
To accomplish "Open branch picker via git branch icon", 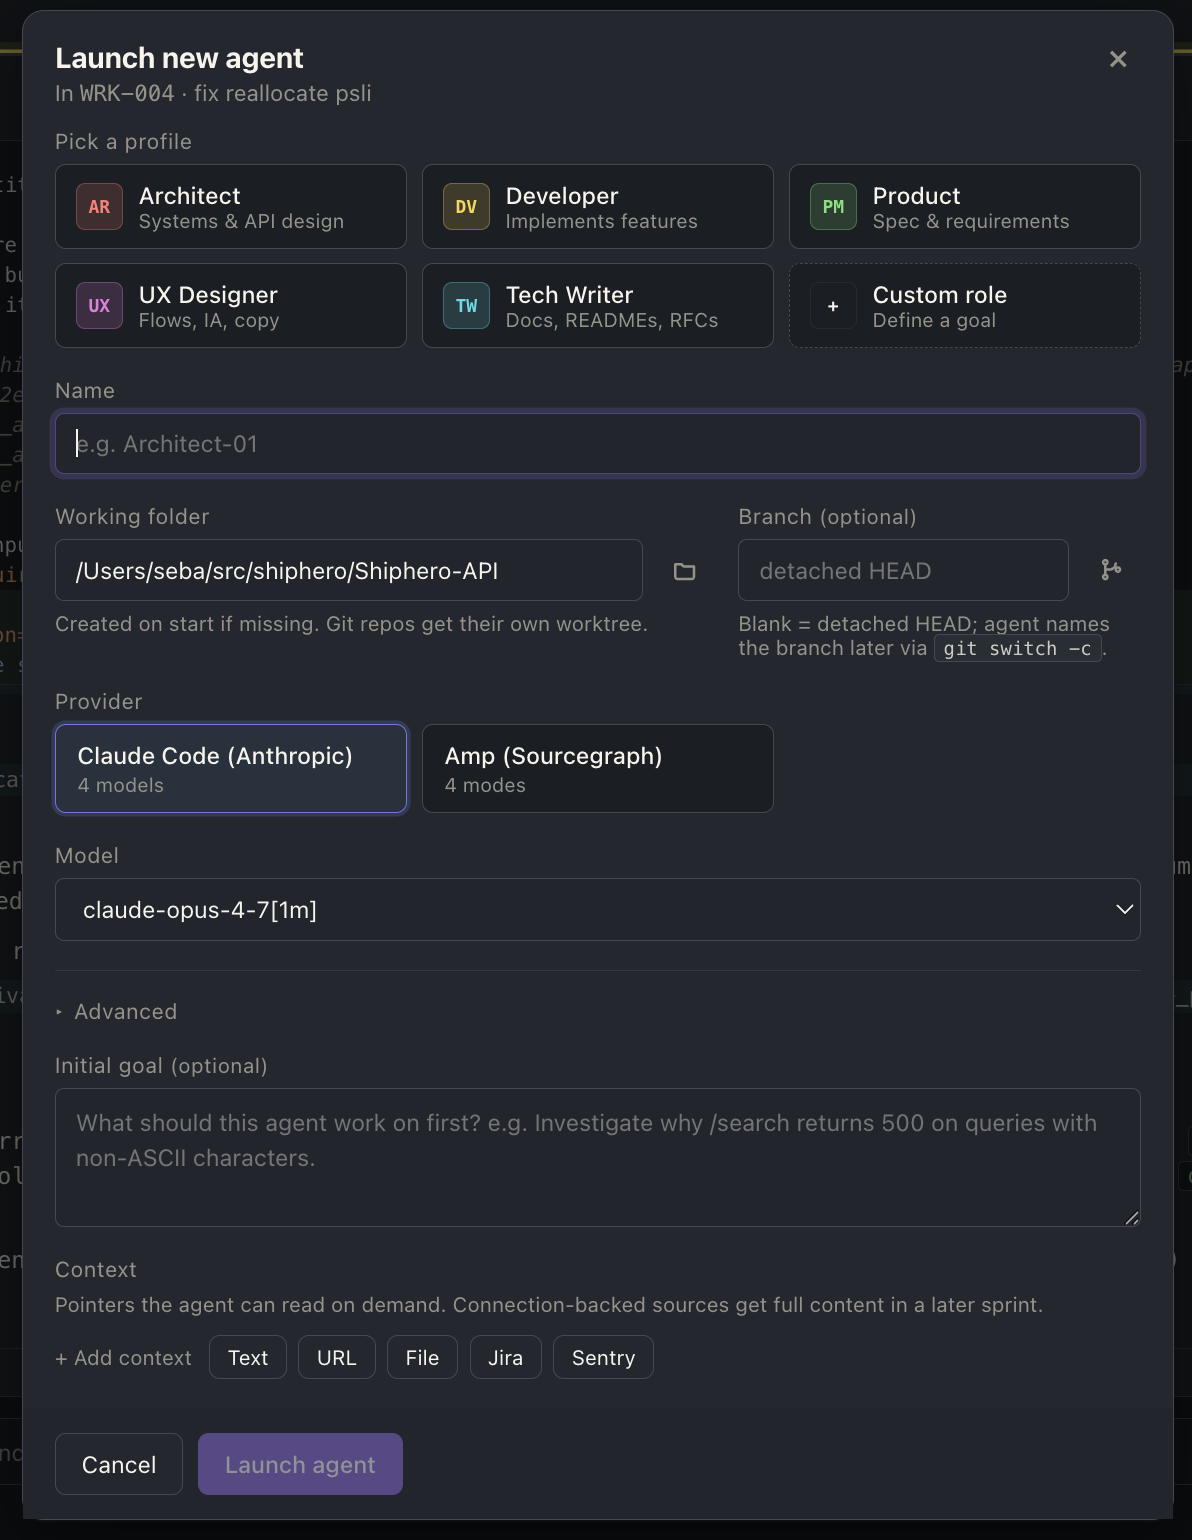I will coord(1111,570).
